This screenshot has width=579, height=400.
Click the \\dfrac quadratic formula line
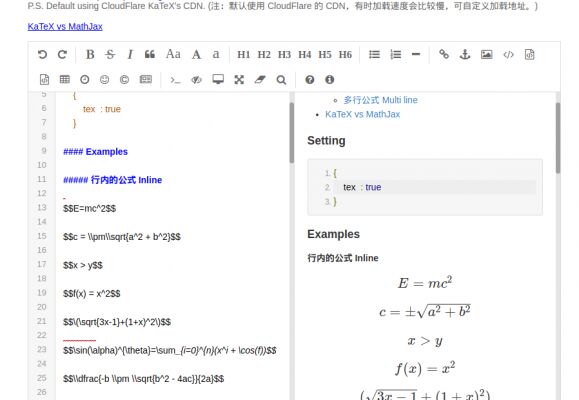[143, 379]
